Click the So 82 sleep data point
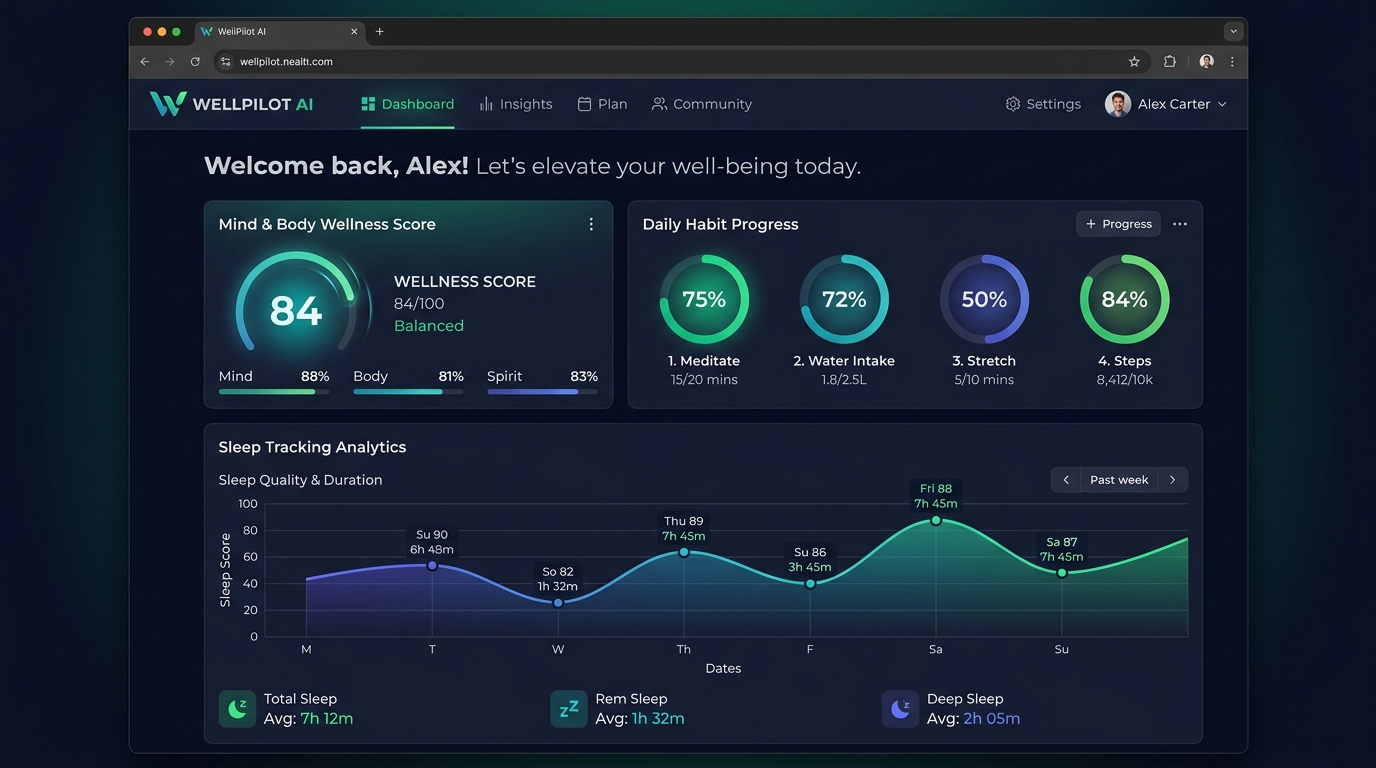 pyautogui.click(x=558, y=602)
